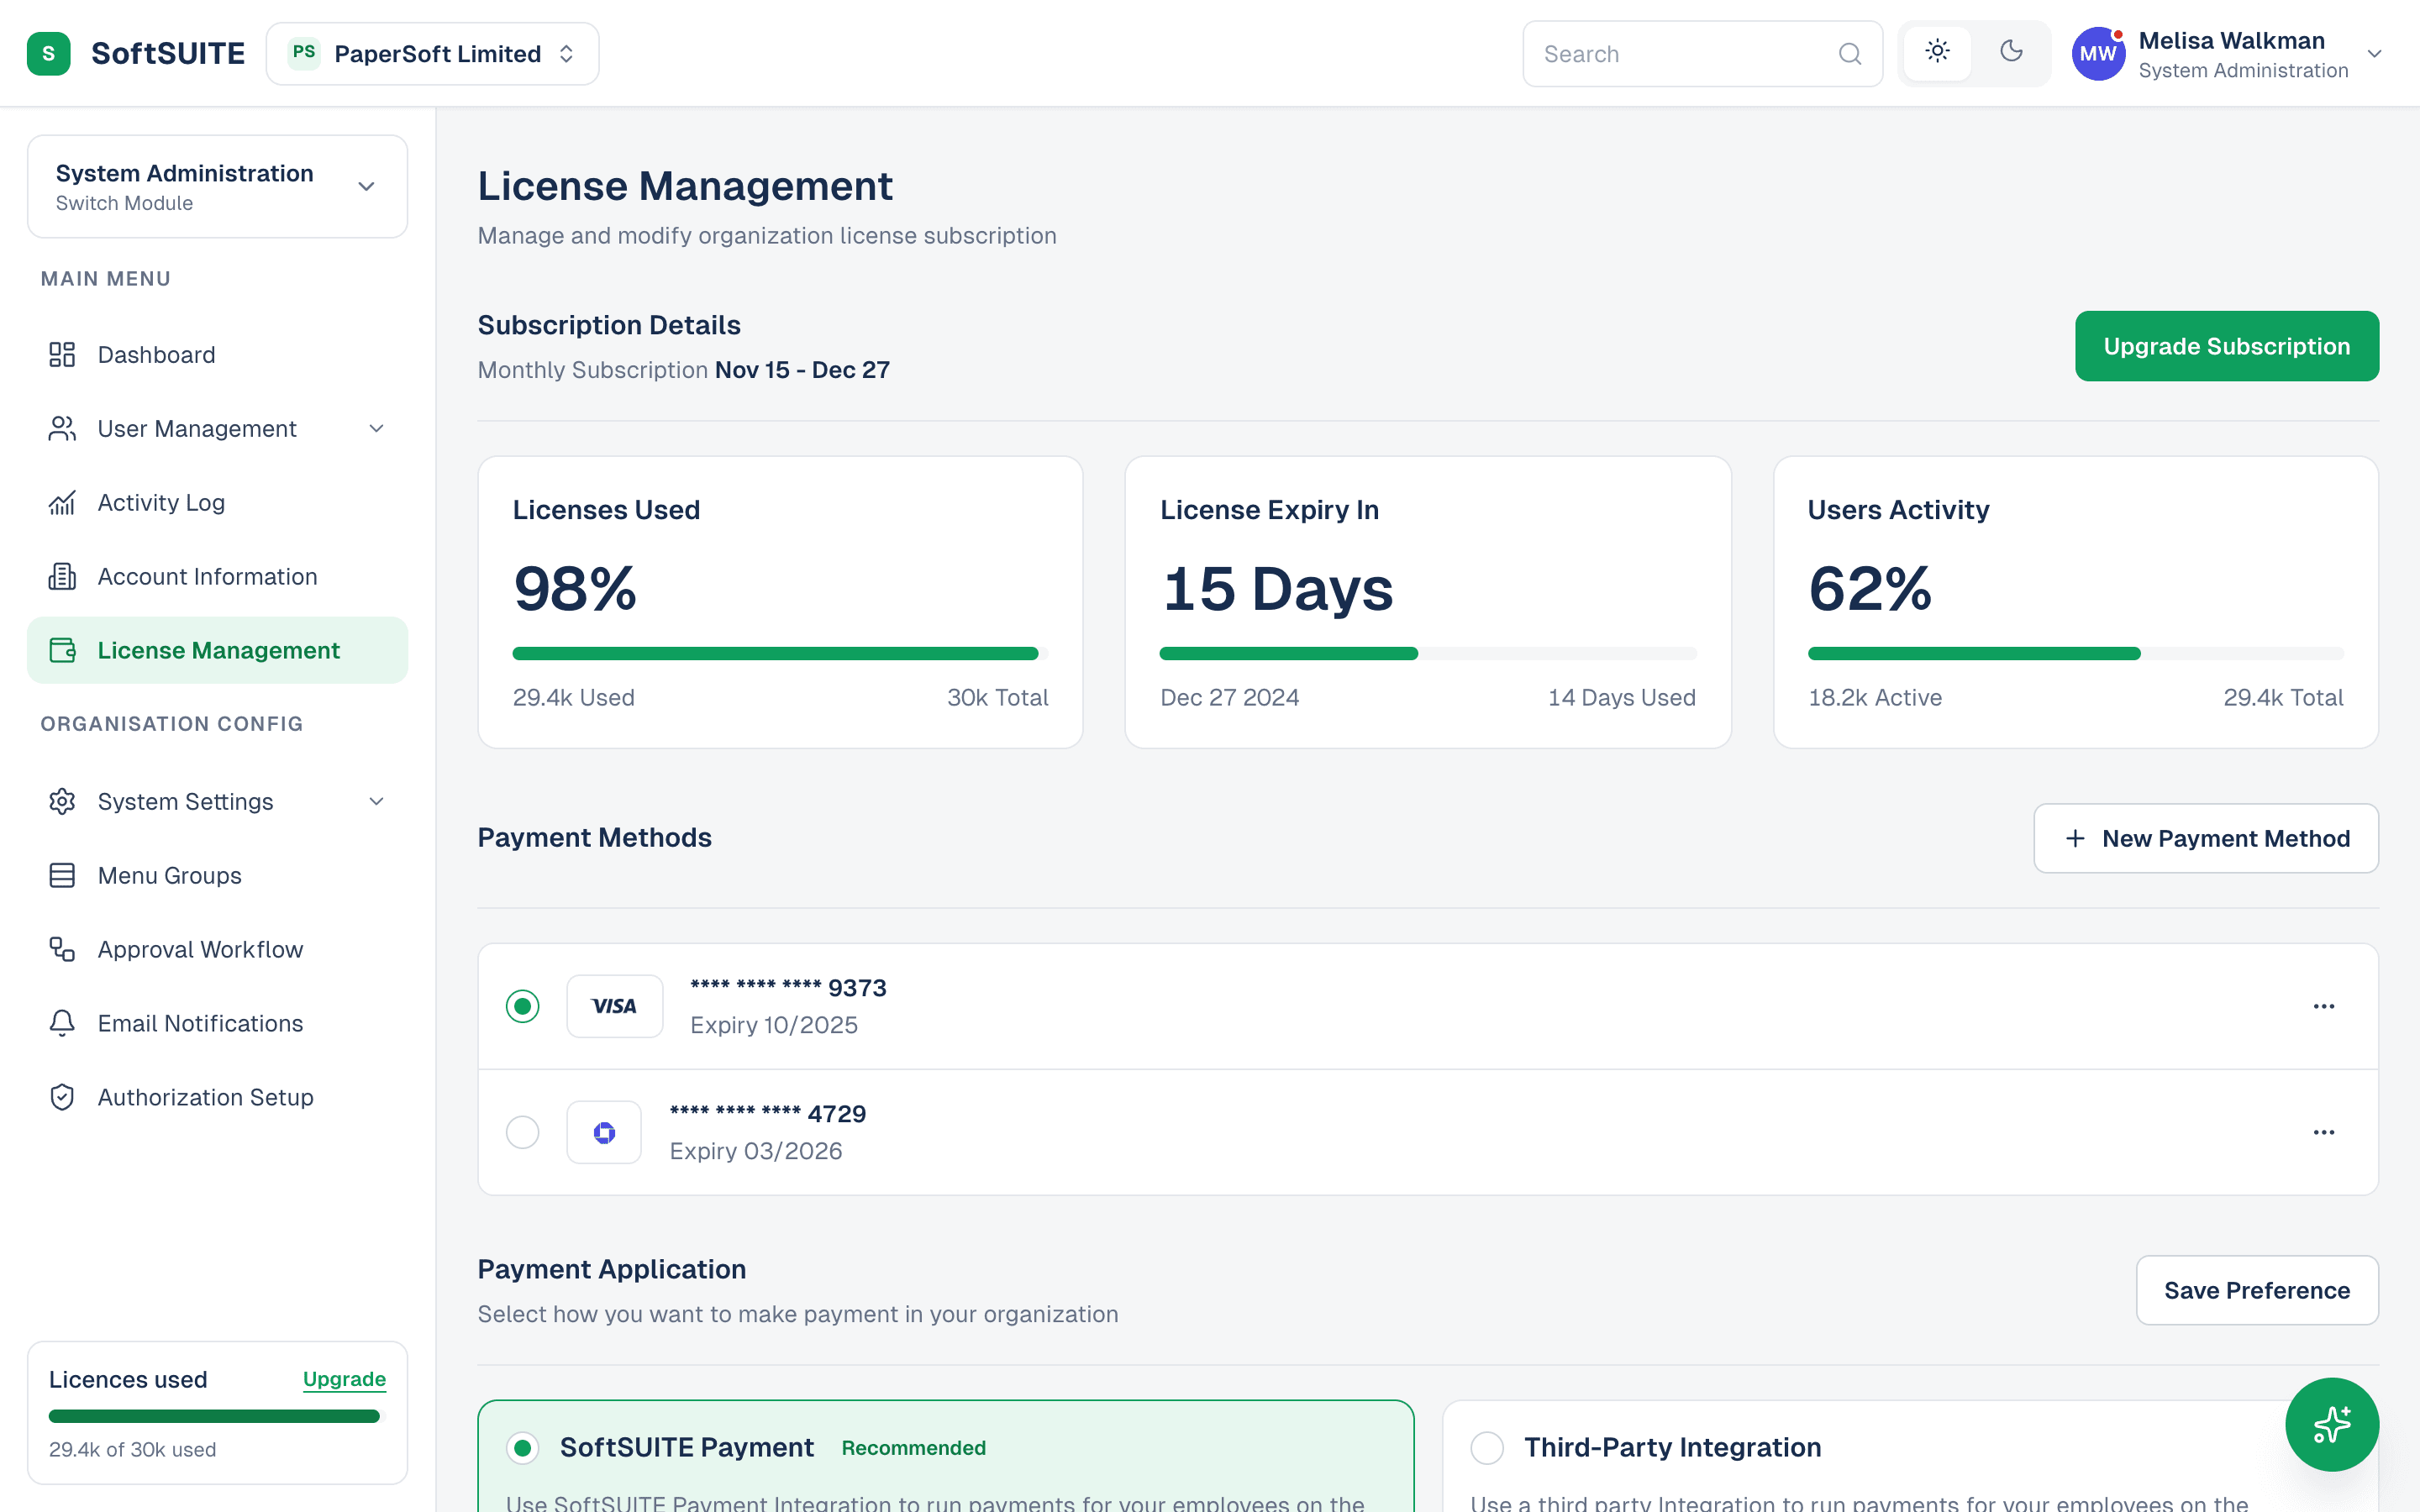Image resolution: width=2420 pixels, height=1512 pixels.
Task: Click Upgrade Subscription button
Action: [x=2226, y=346]
